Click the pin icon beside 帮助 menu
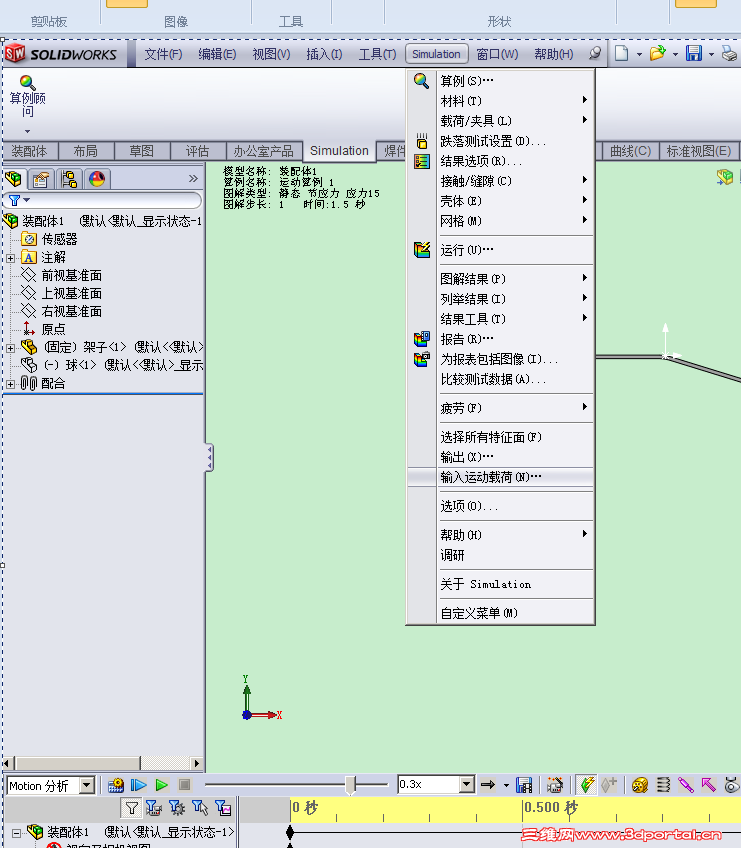Viewport: 741px width, 848px height. [594, 53]
